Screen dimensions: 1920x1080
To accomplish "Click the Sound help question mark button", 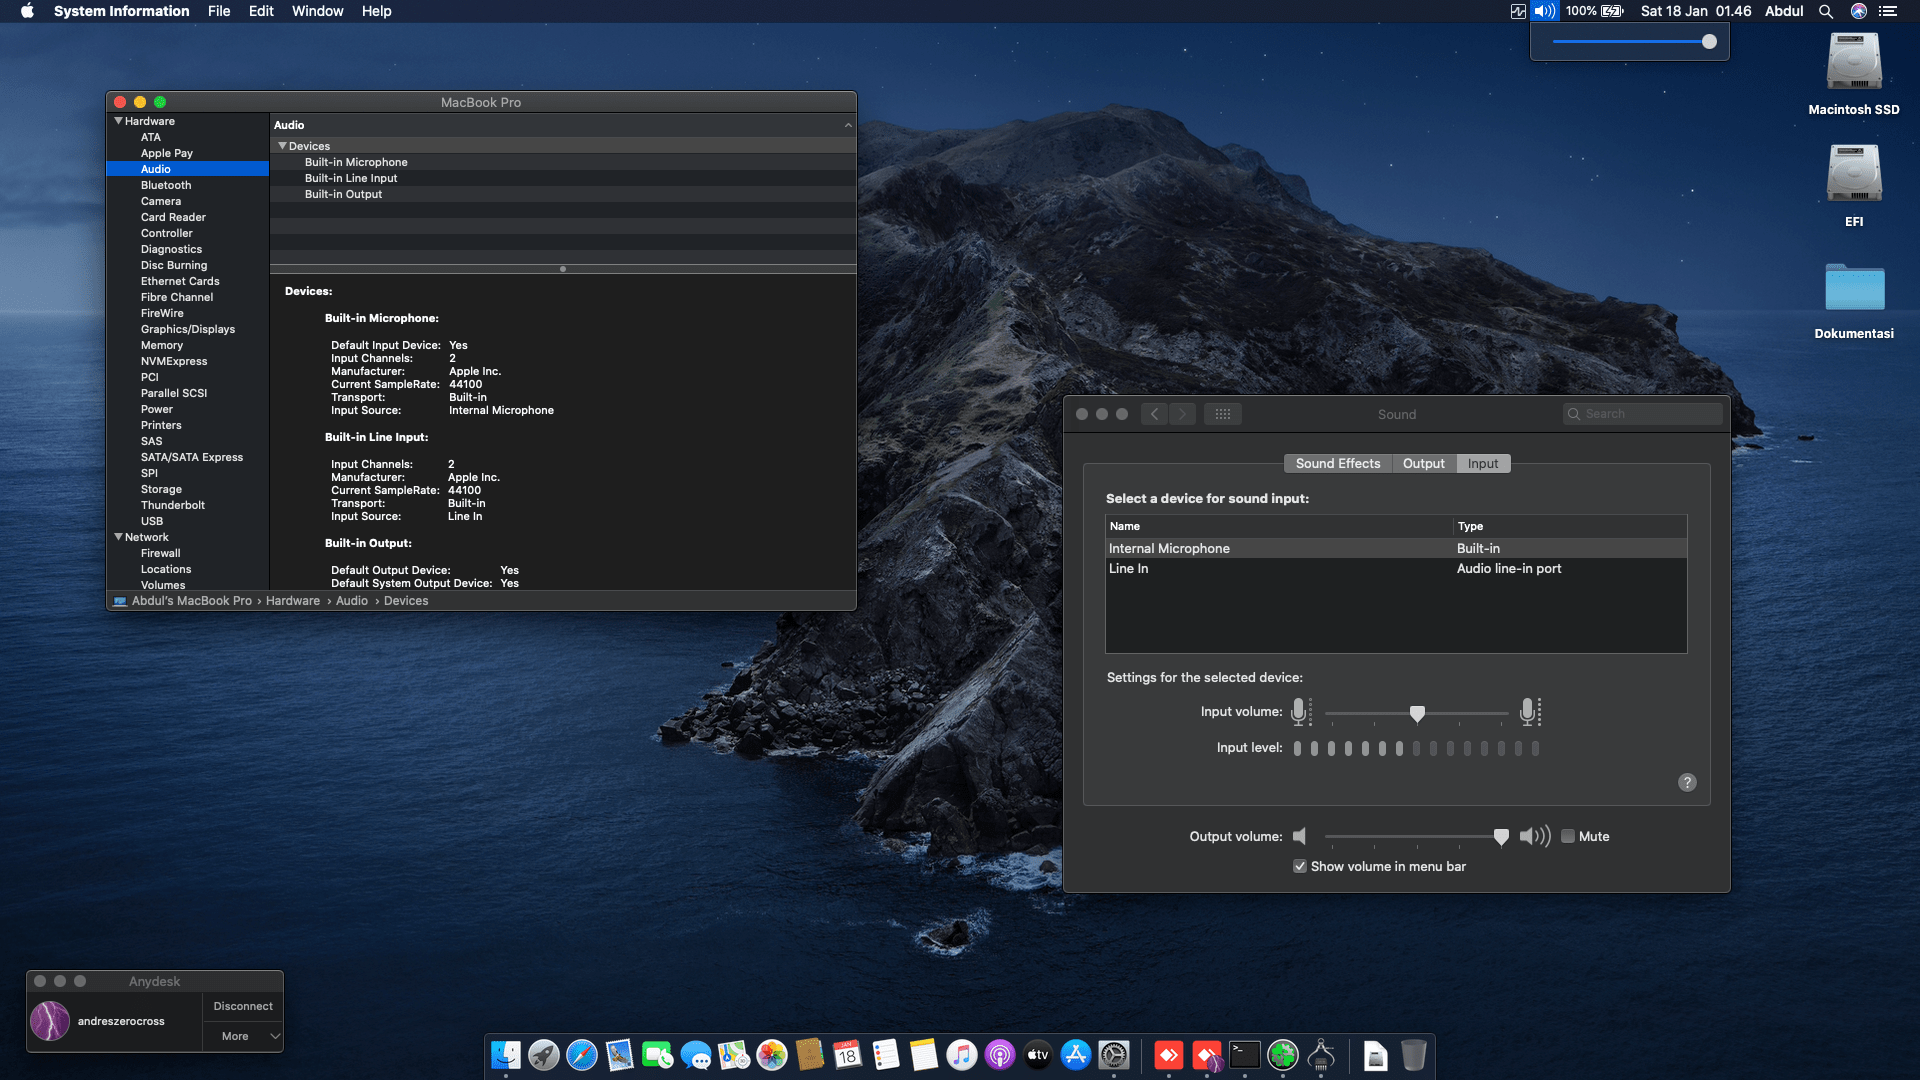I will (x=1687, y=782).
